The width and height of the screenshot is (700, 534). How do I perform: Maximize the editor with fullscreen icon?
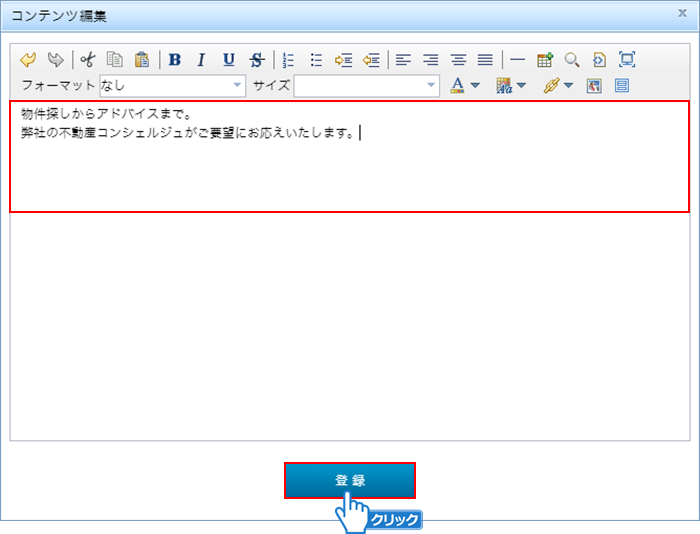tap(627, 60)
